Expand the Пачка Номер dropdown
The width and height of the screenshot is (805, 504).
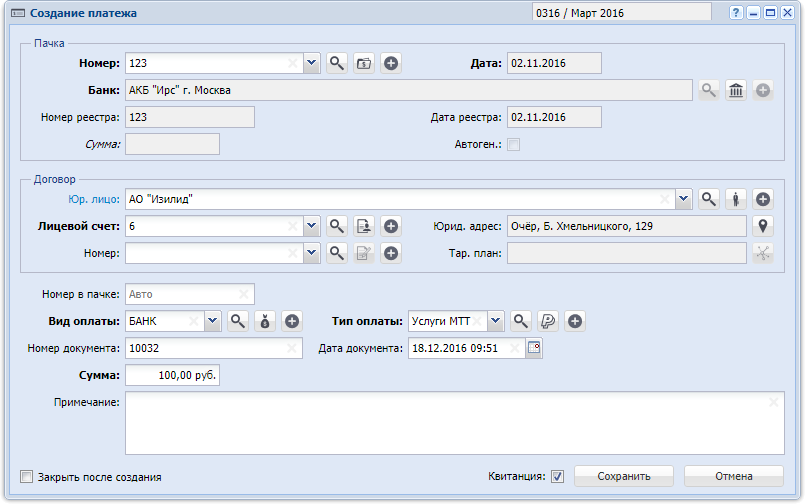coord(312,63)
